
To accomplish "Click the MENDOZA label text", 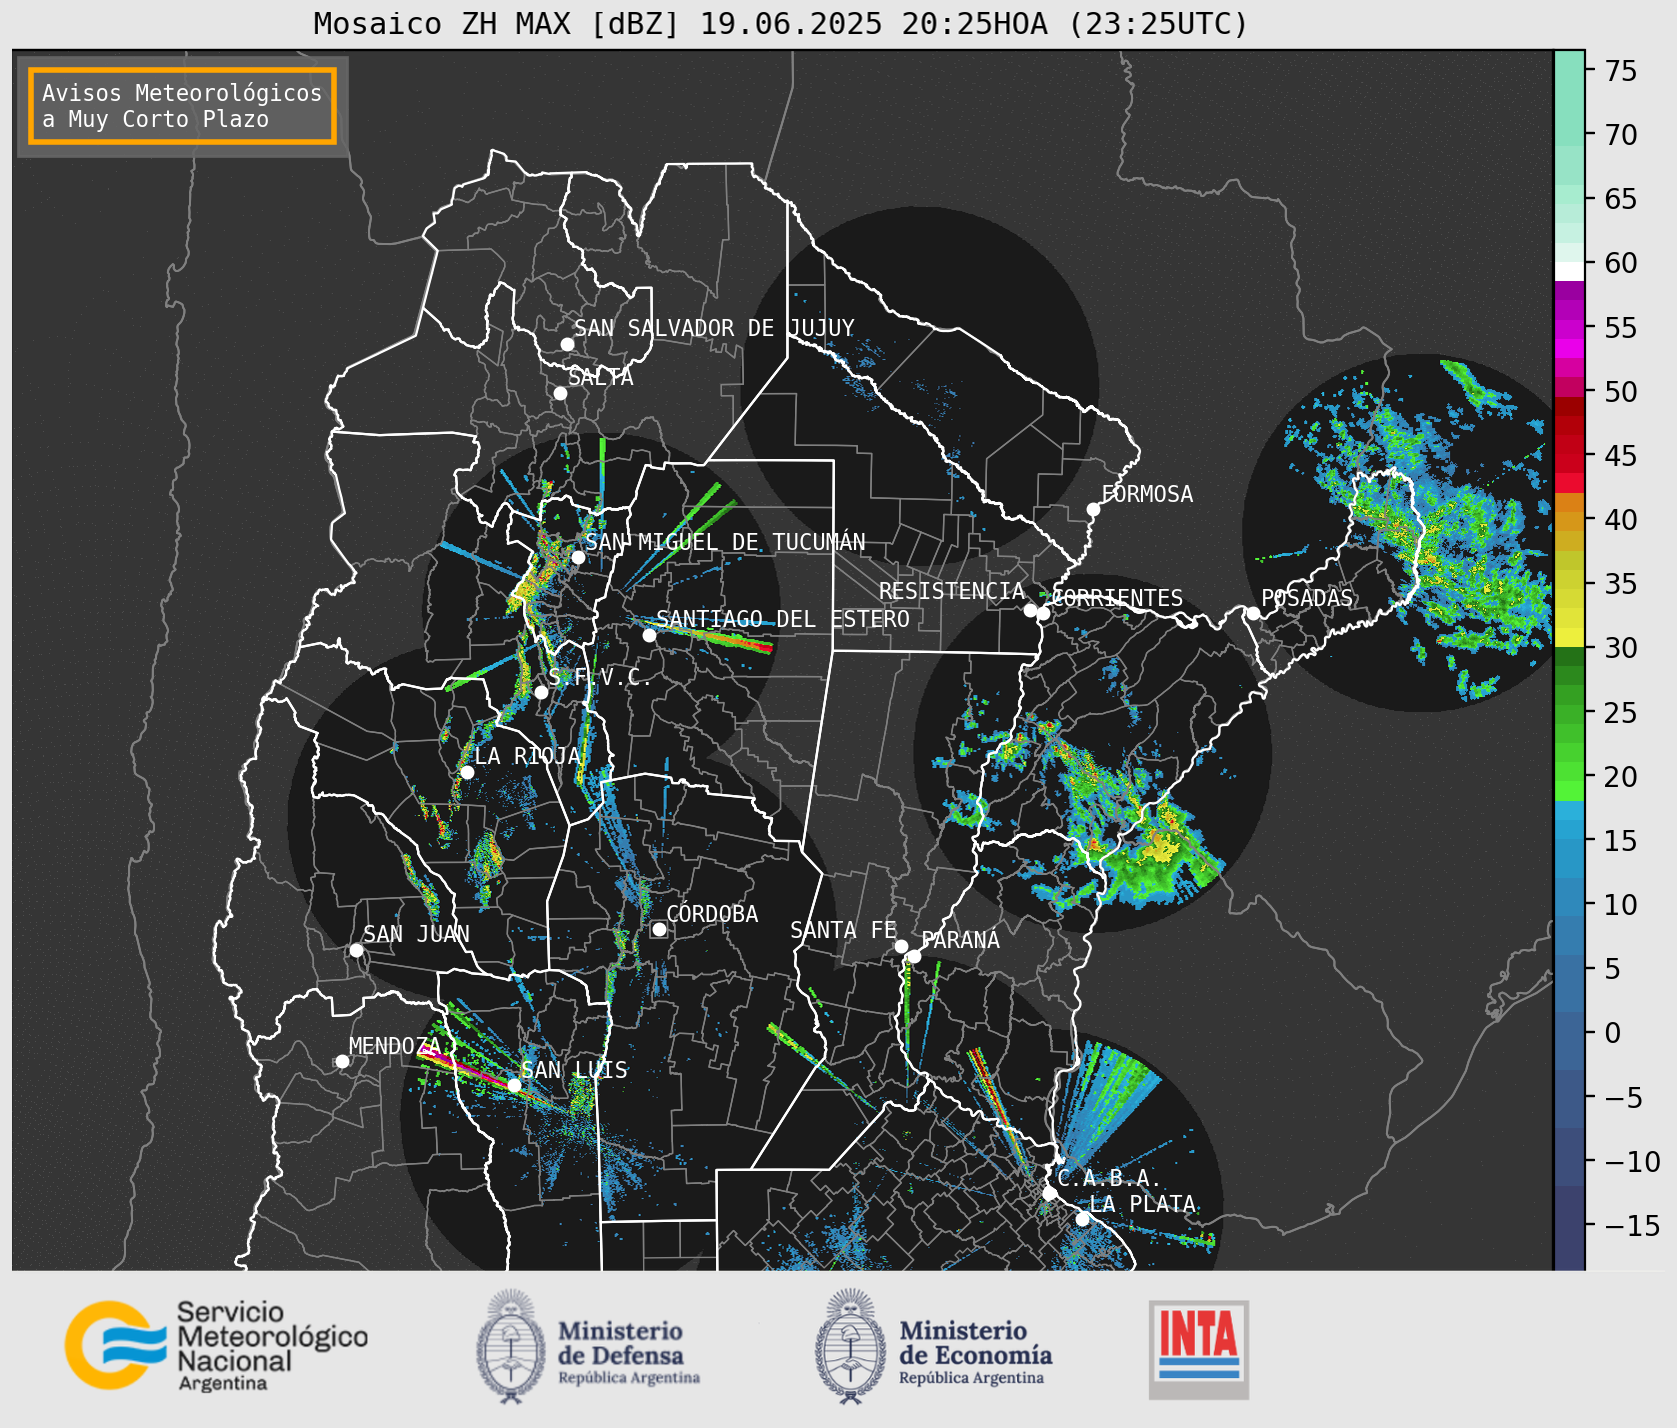I will click(x=395, y=1046).
